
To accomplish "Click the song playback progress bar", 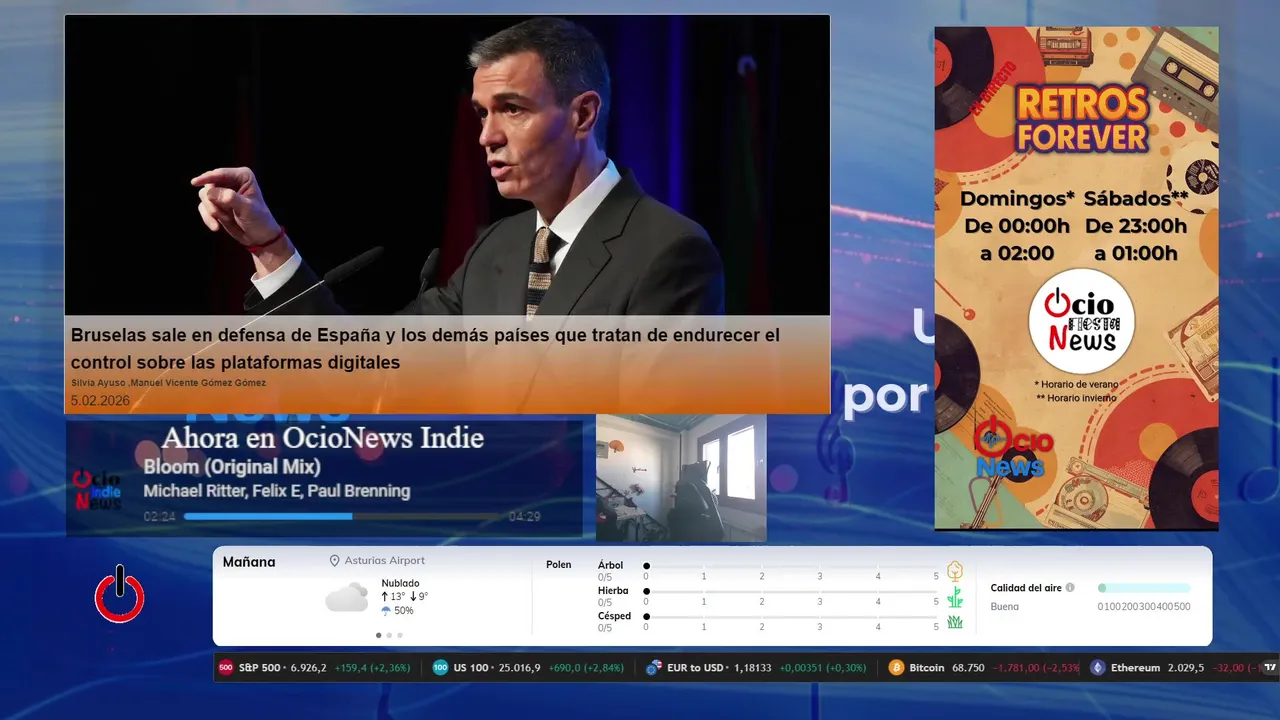I will (x=343, y=516).
